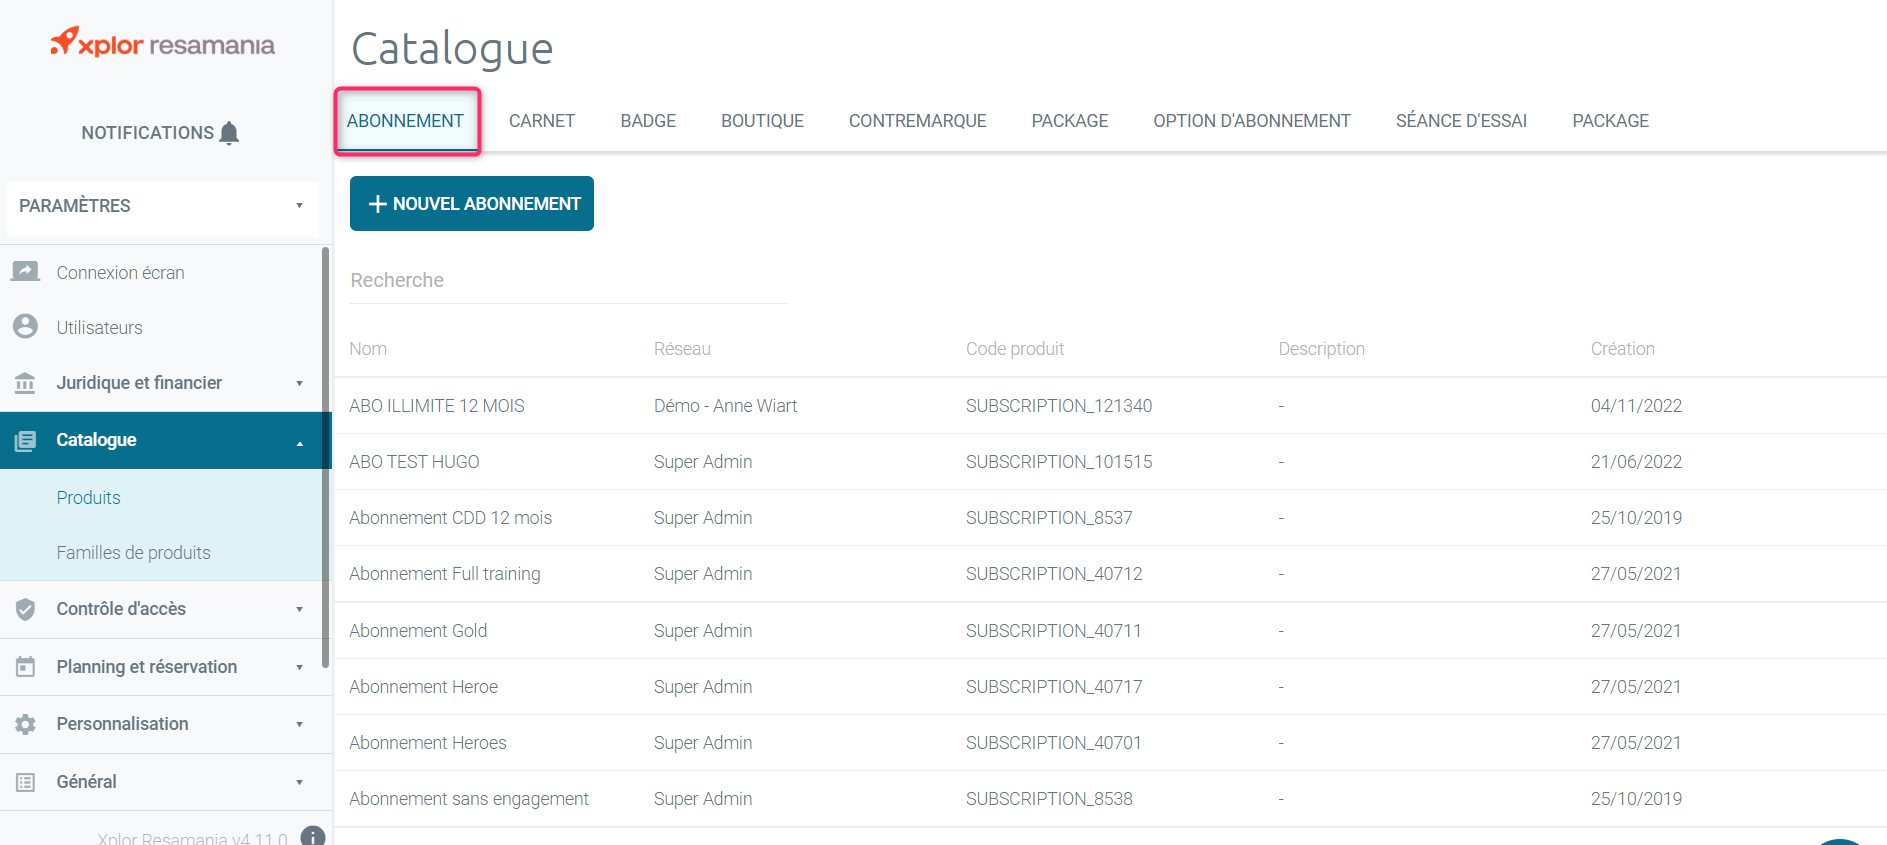Open Abonnement Full training row
1887x845 pixels.
1110,574
